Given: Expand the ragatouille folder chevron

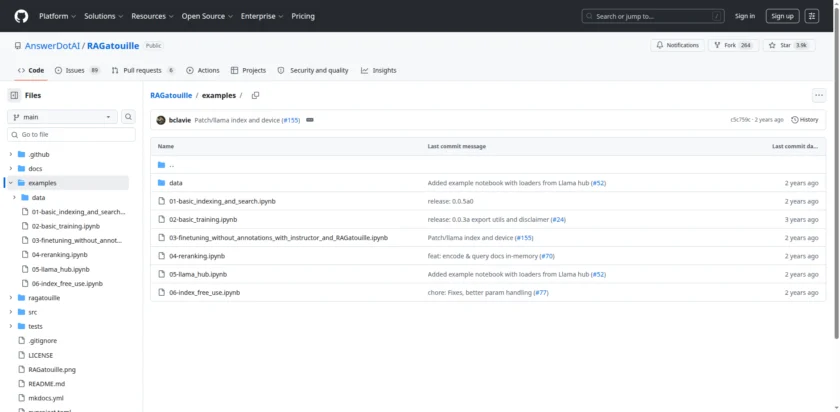Looking at the screenshot, I should [10, 298].
